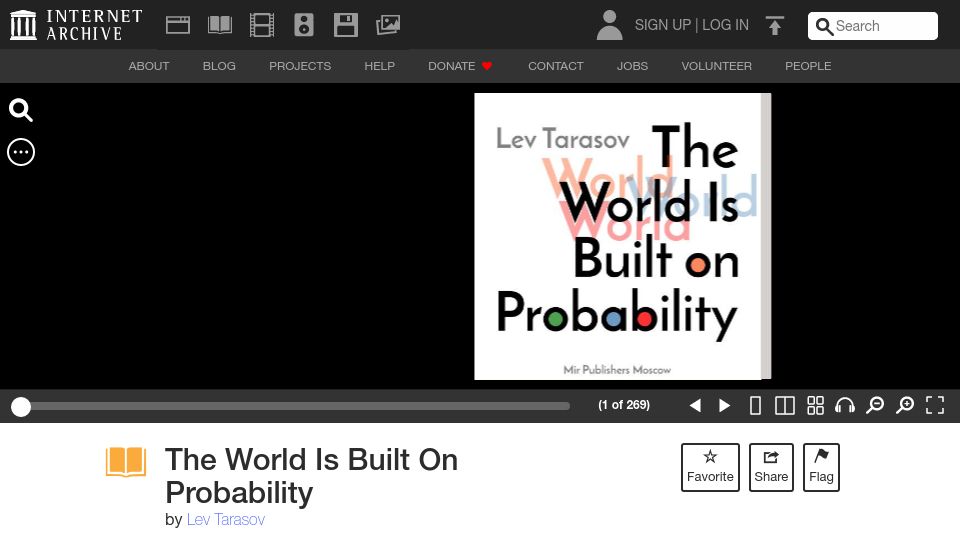
Task: Click the page scrubber slider handle
Action: click(x=21, y=407)
